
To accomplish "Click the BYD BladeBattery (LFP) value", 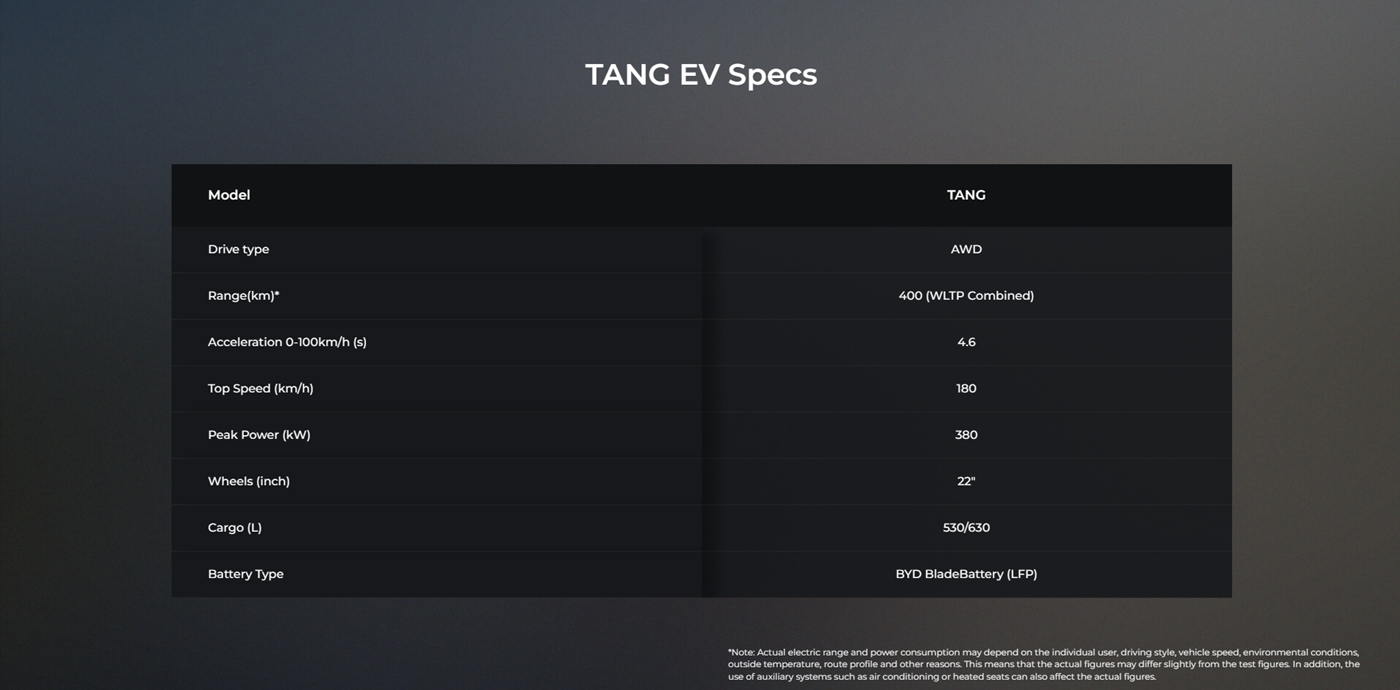I will [966, 574].
